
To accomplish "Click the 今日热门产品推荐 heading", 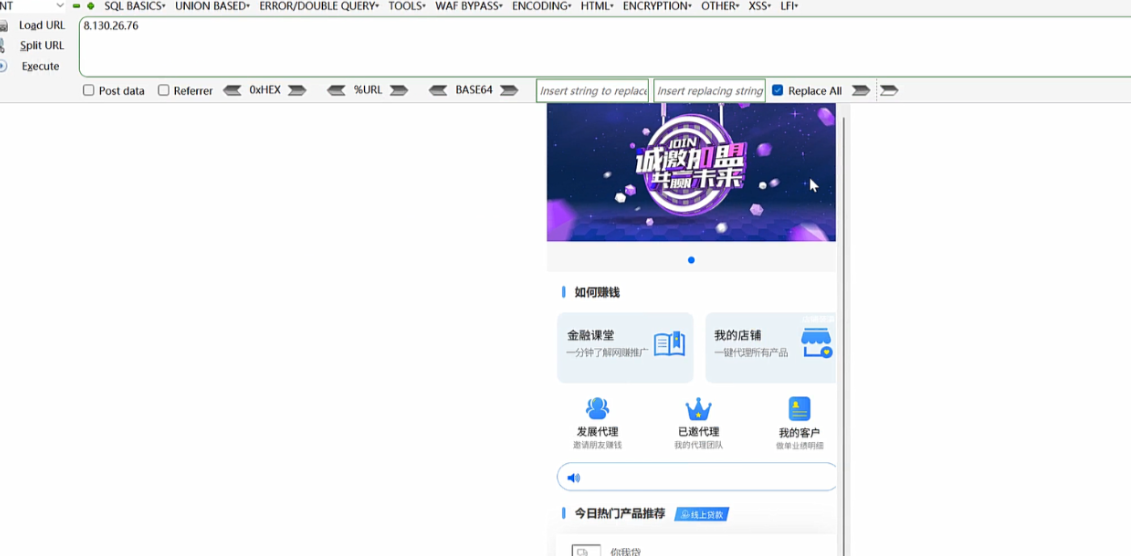I will tap(620, 513).
